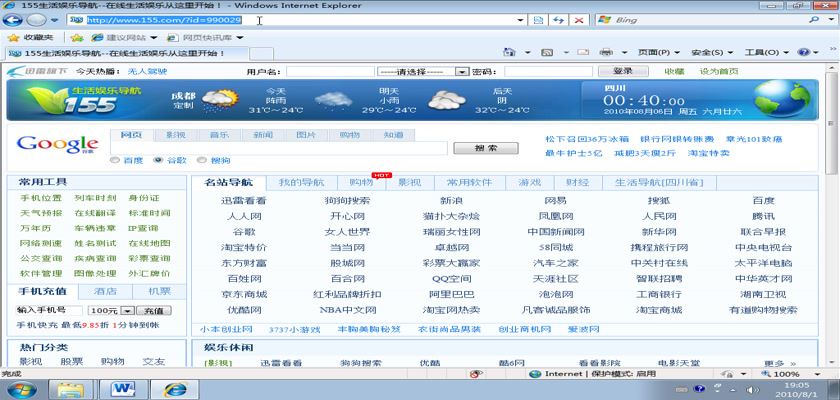Switch to the 酒店 tab

click(x=105, y=291)
